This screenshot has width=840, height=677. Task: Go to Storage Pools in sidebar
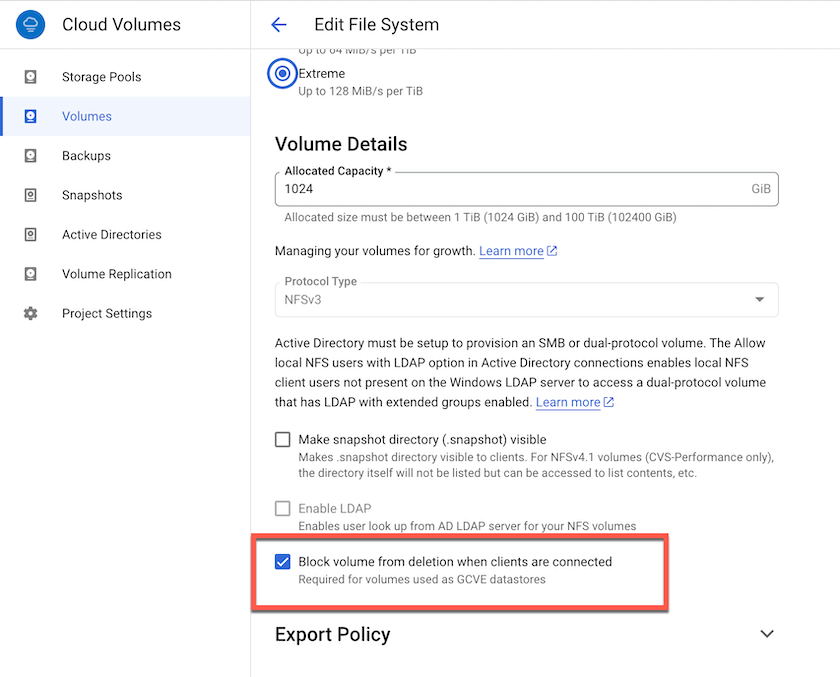(101, 77)
